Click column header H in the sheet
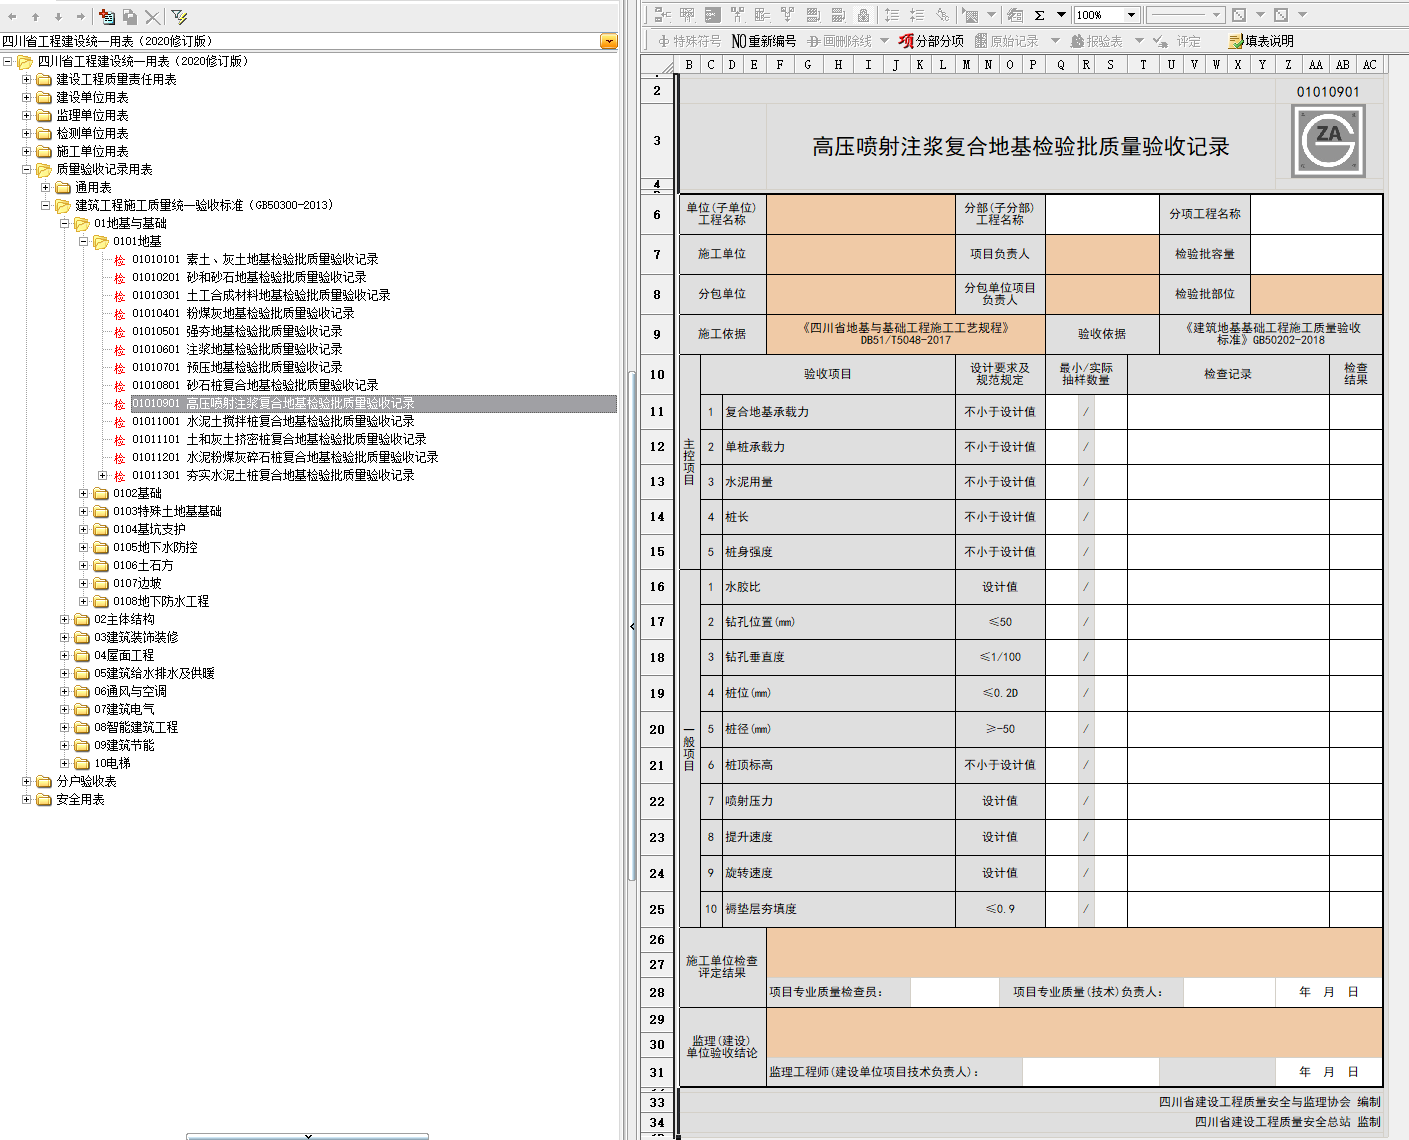The width and height of the screenshot is (1409, 1140). coord(838,65)
